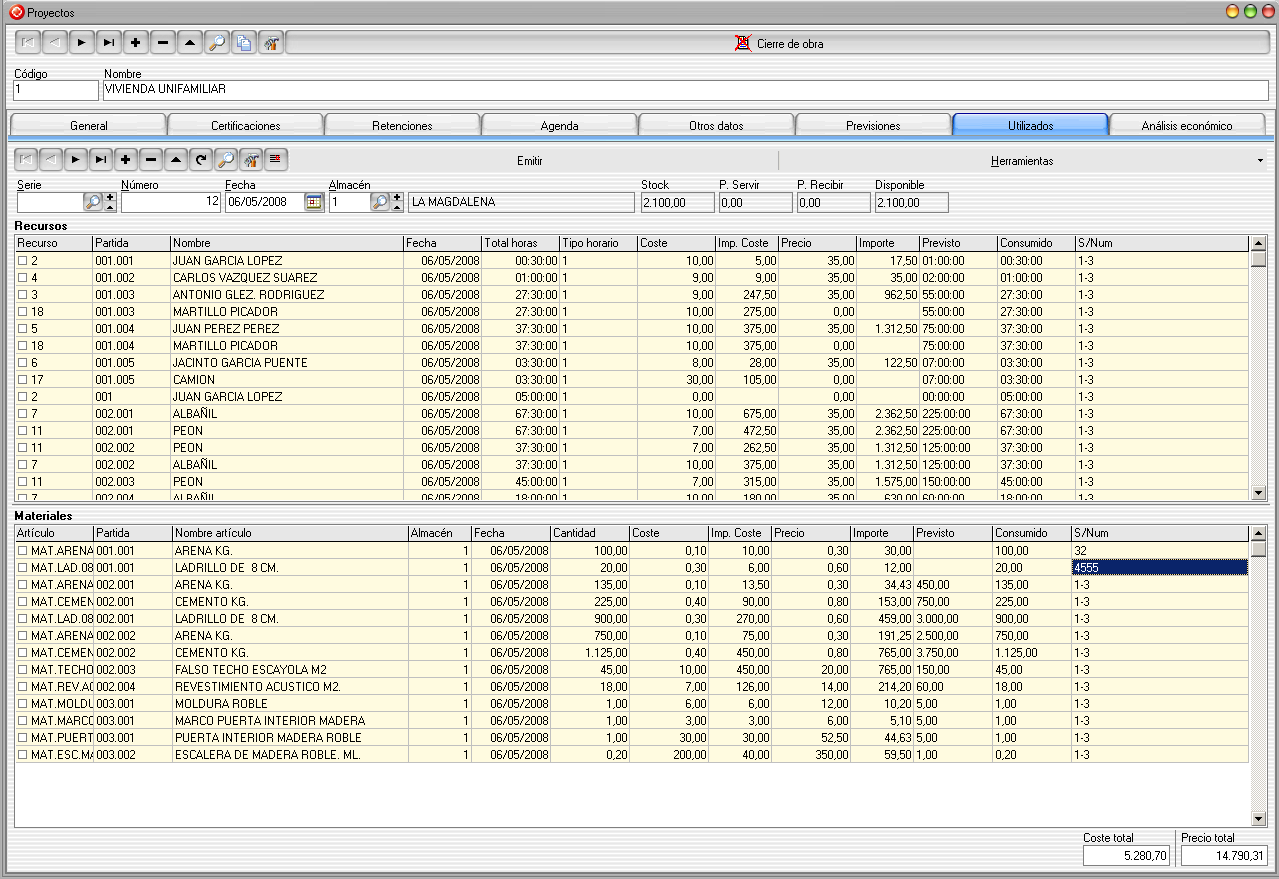This screenshot has height=879, width=1279.
Task: Jump to the last record in the Utilizados toolbar
Action: [100, 160]
